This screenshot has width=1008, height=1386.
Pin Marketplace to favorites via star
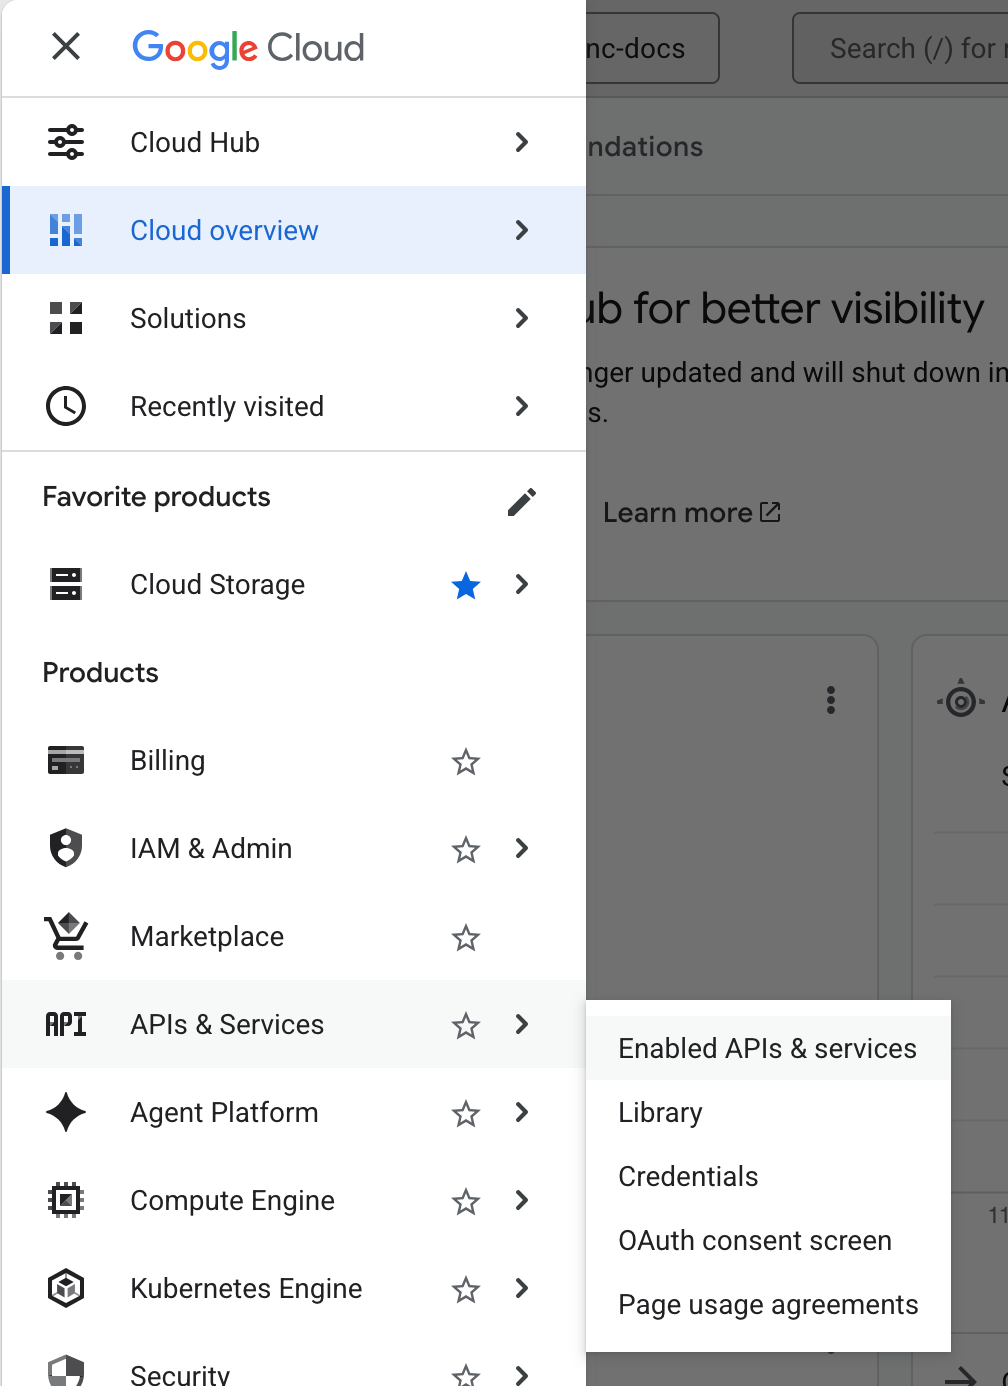466,938
